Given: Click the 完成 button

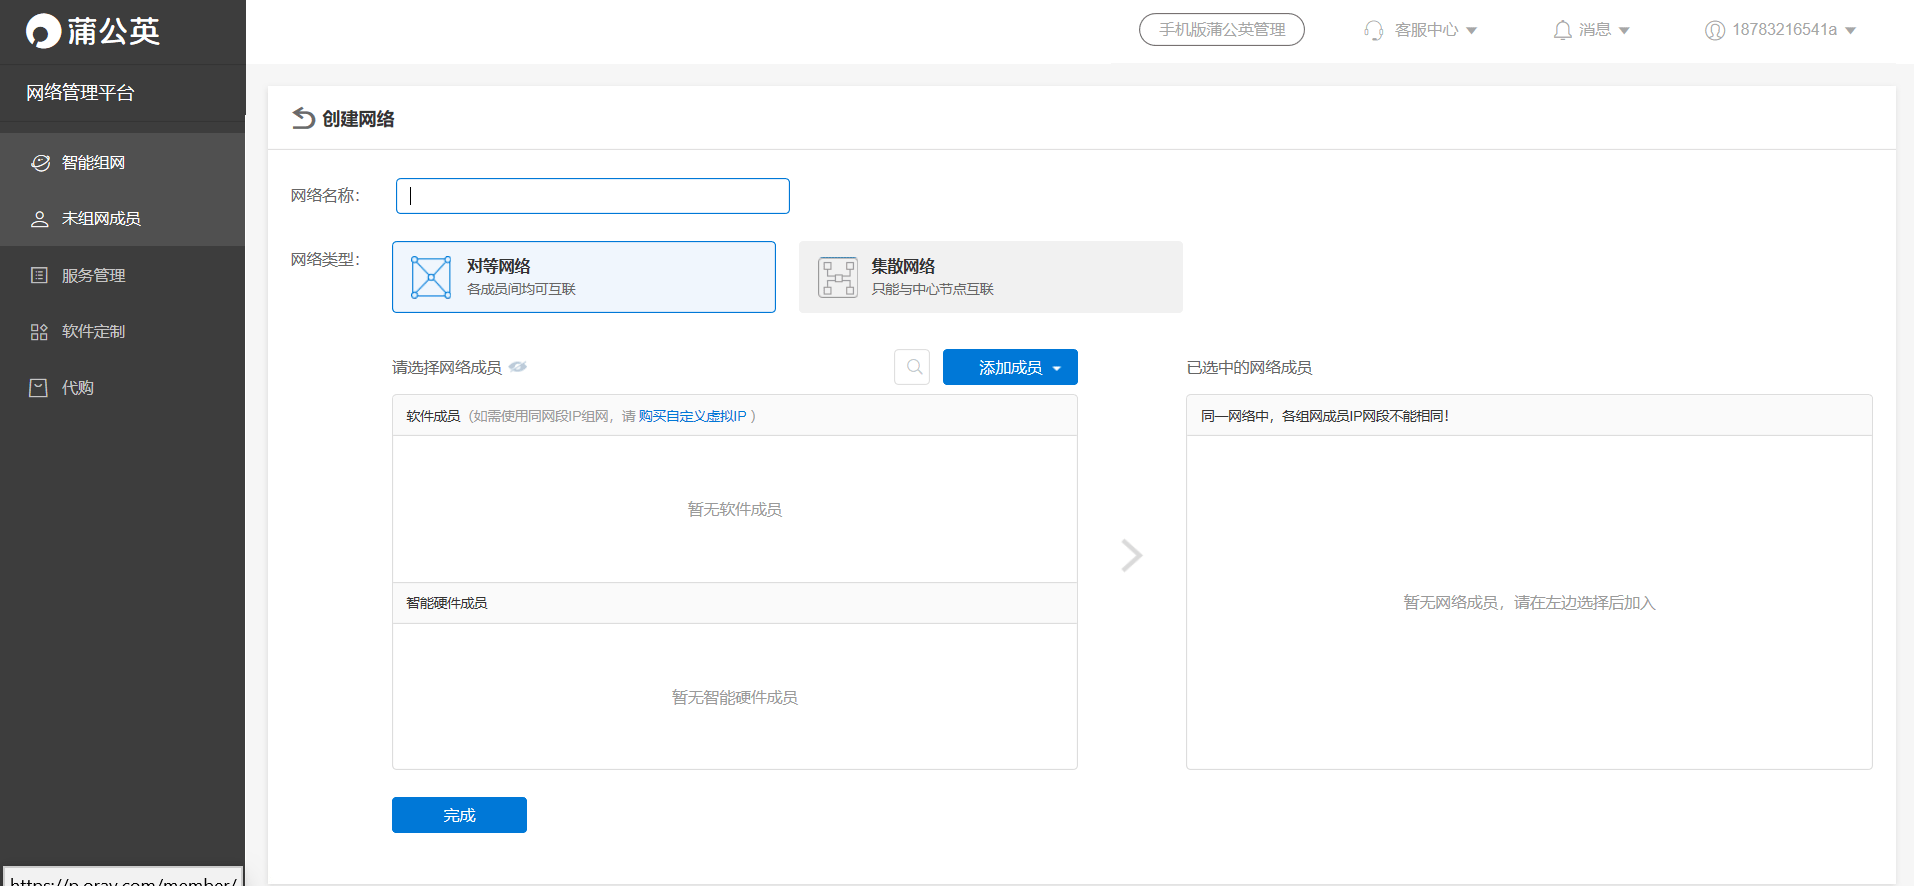Looking at the screenshot, I should pyautogui.click(x=459, y=815).
